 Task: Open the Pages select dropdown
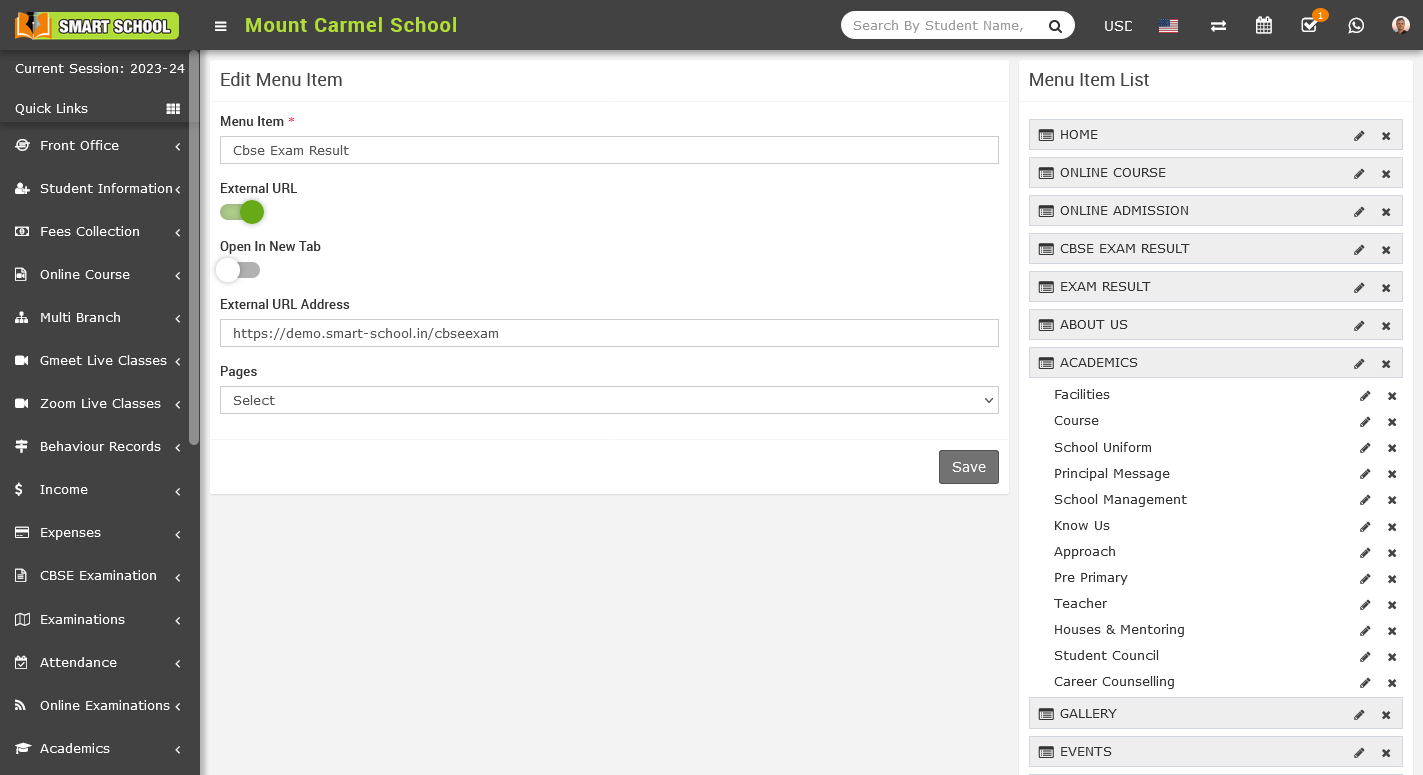click(x=609, y=400)
